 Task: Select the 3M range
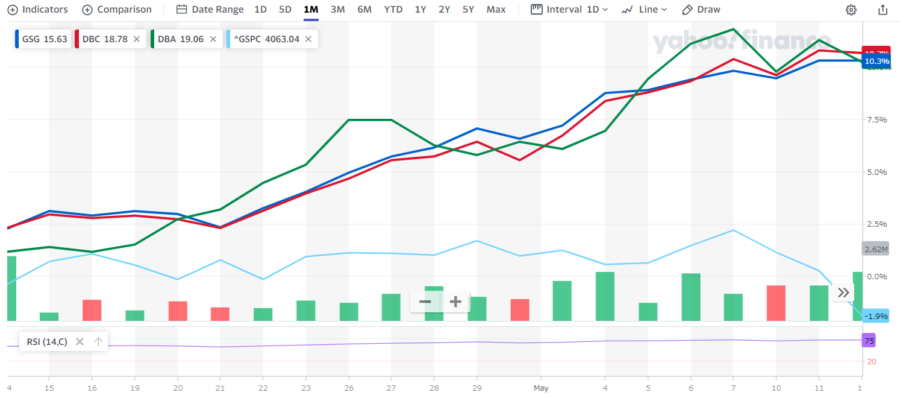tap(338, 10)
